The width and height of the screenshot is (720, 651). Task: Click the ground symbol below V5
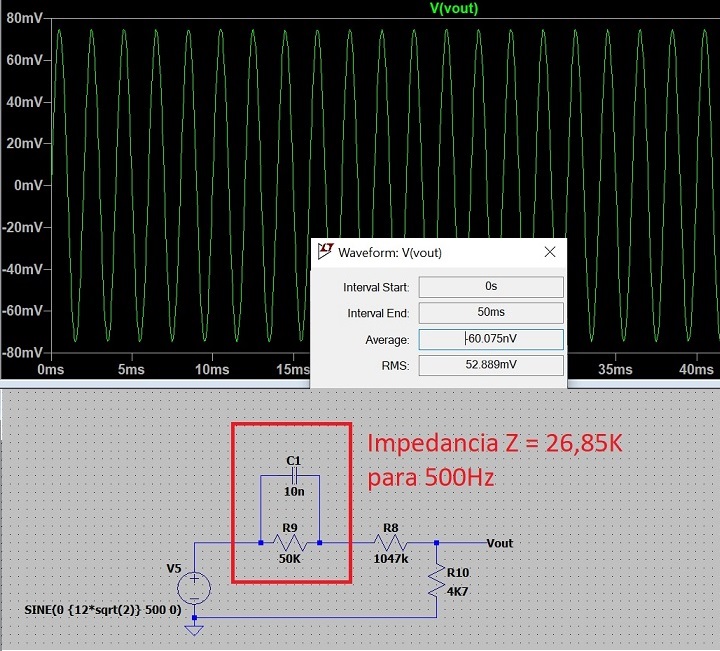pos(194,631)
